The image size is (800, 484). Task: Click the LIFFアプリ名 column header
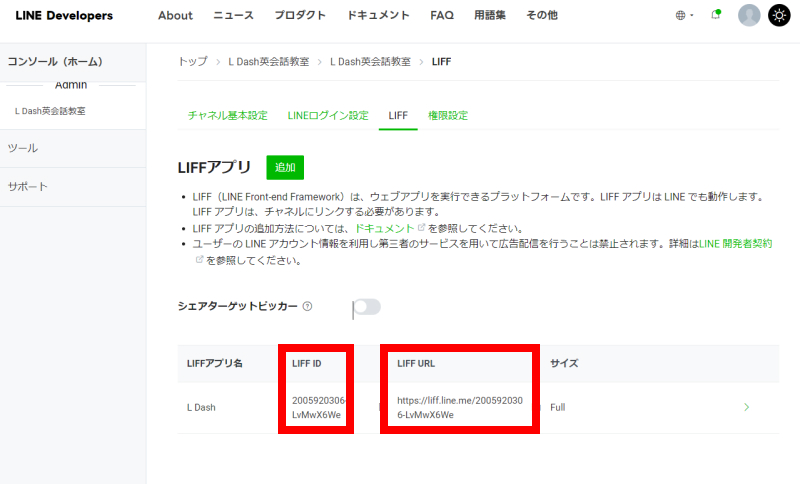click(x=215, y=364)
